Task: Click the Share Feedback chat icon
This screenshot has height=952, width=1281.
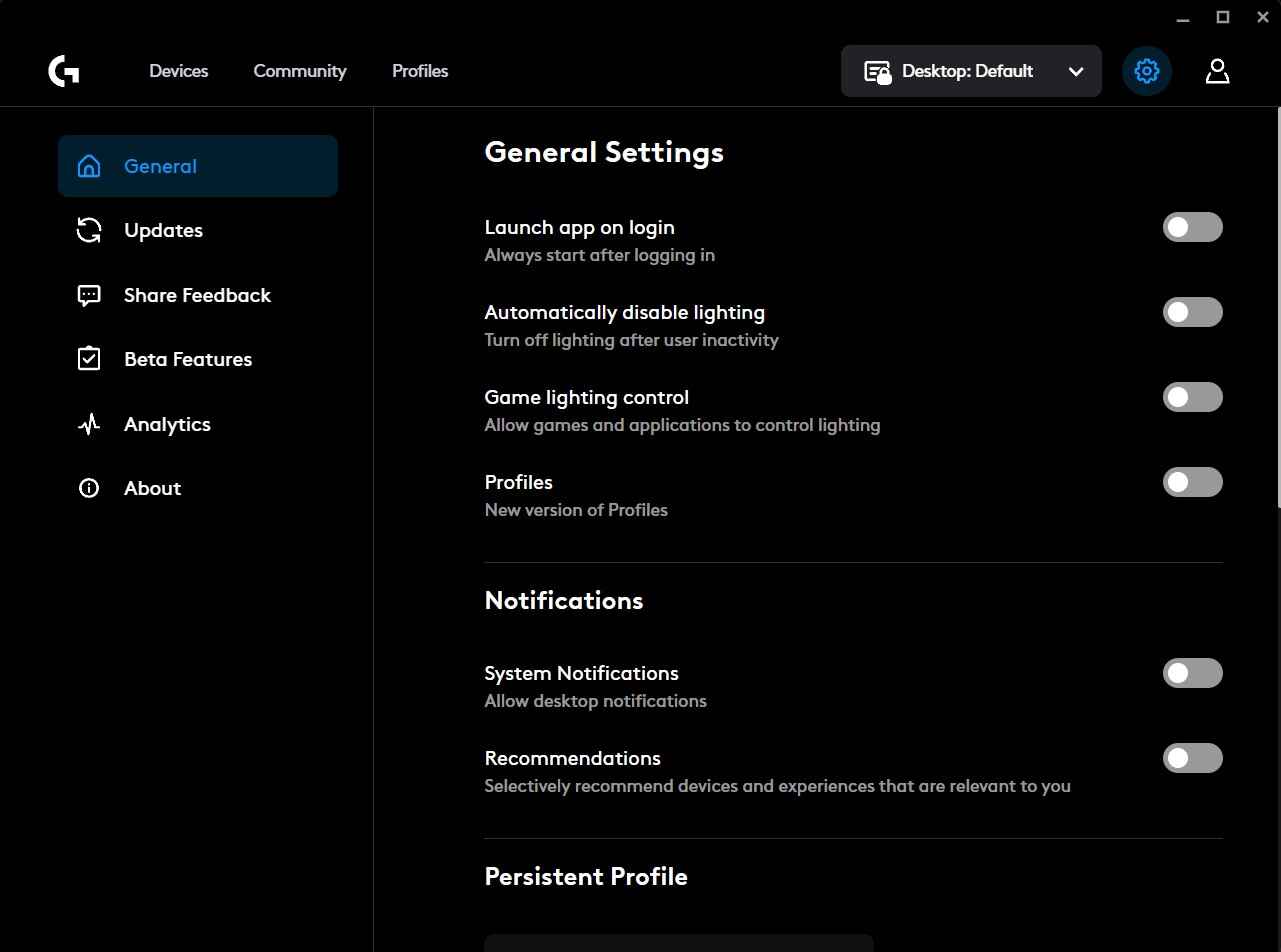Action: (89, 295)
